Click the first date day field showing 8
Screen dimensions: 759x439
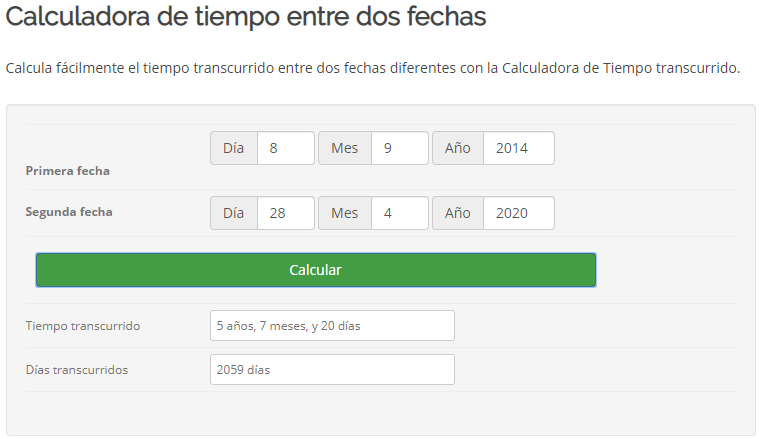click(x=285, y=148)
